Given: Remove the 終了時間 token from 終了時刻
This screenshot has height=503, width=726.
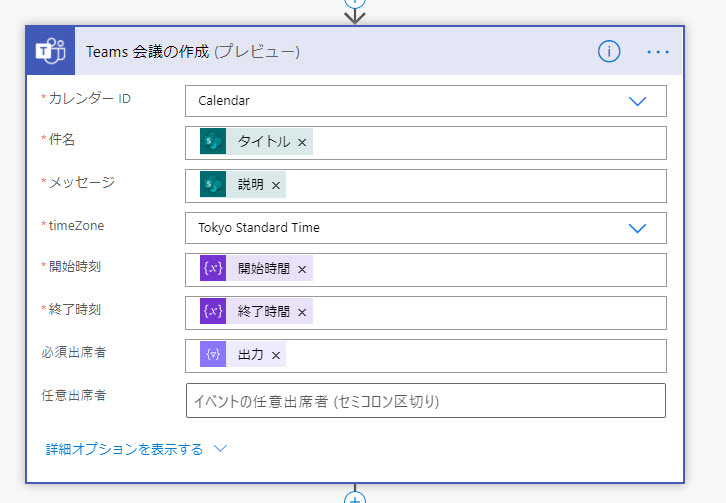Looking at the screenshot, I should 302,313.
